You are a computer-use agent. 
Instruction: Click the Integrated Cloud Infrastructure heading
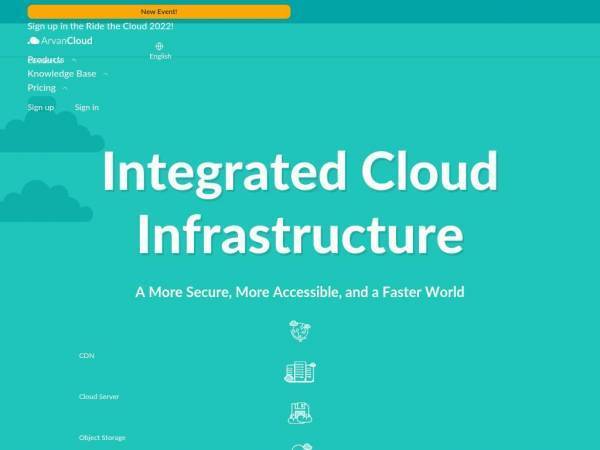(300, 202)
